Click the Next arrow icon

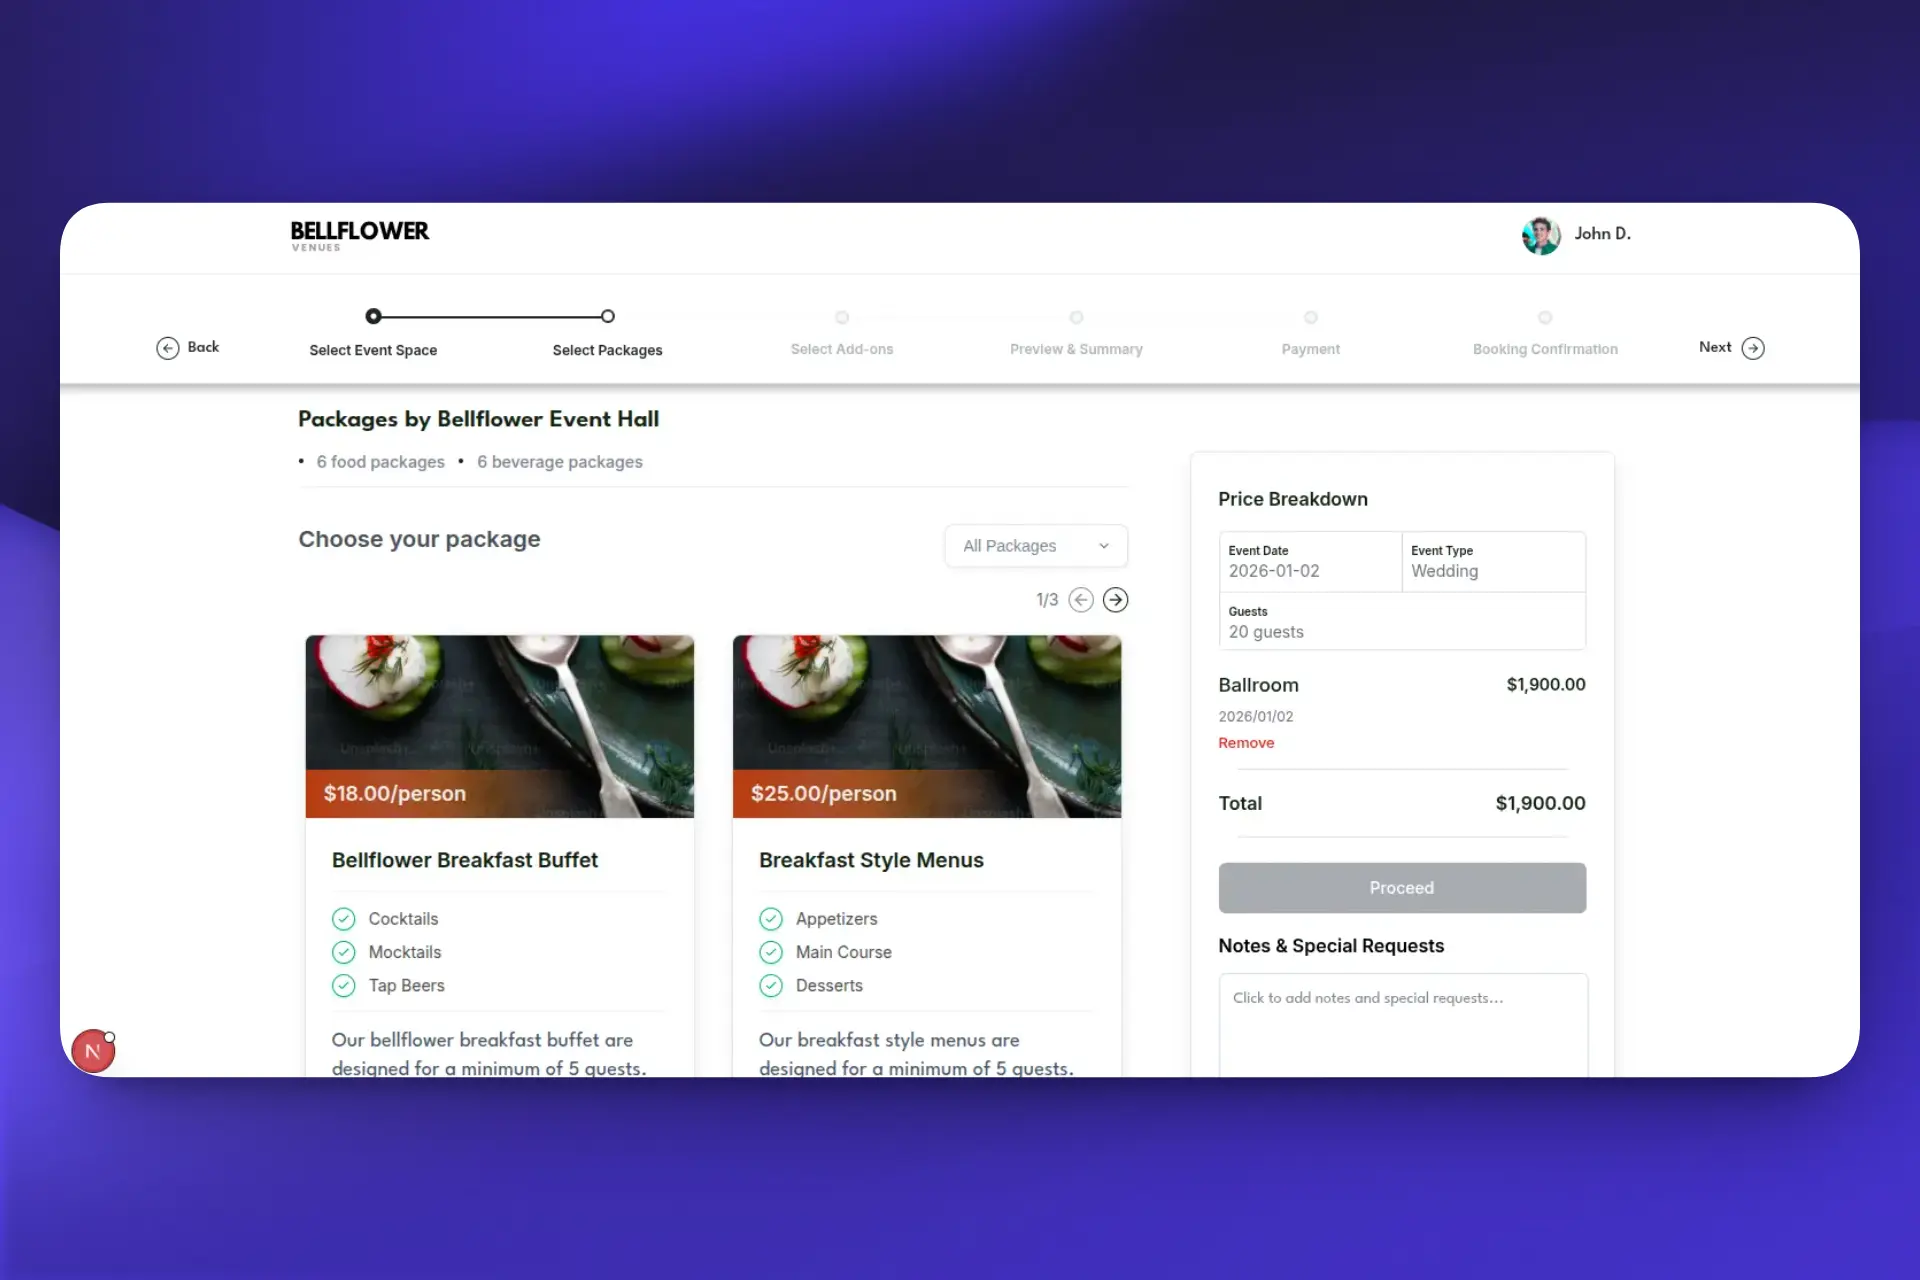[x=1752, y=348]
